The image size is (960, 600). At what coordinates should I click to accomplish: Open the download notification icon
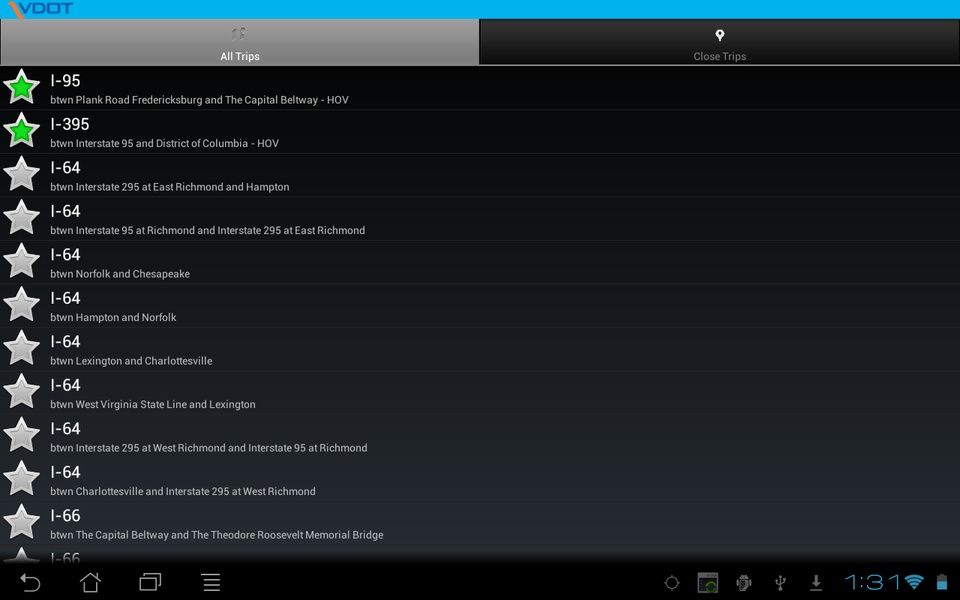click(x=816, y=583)
